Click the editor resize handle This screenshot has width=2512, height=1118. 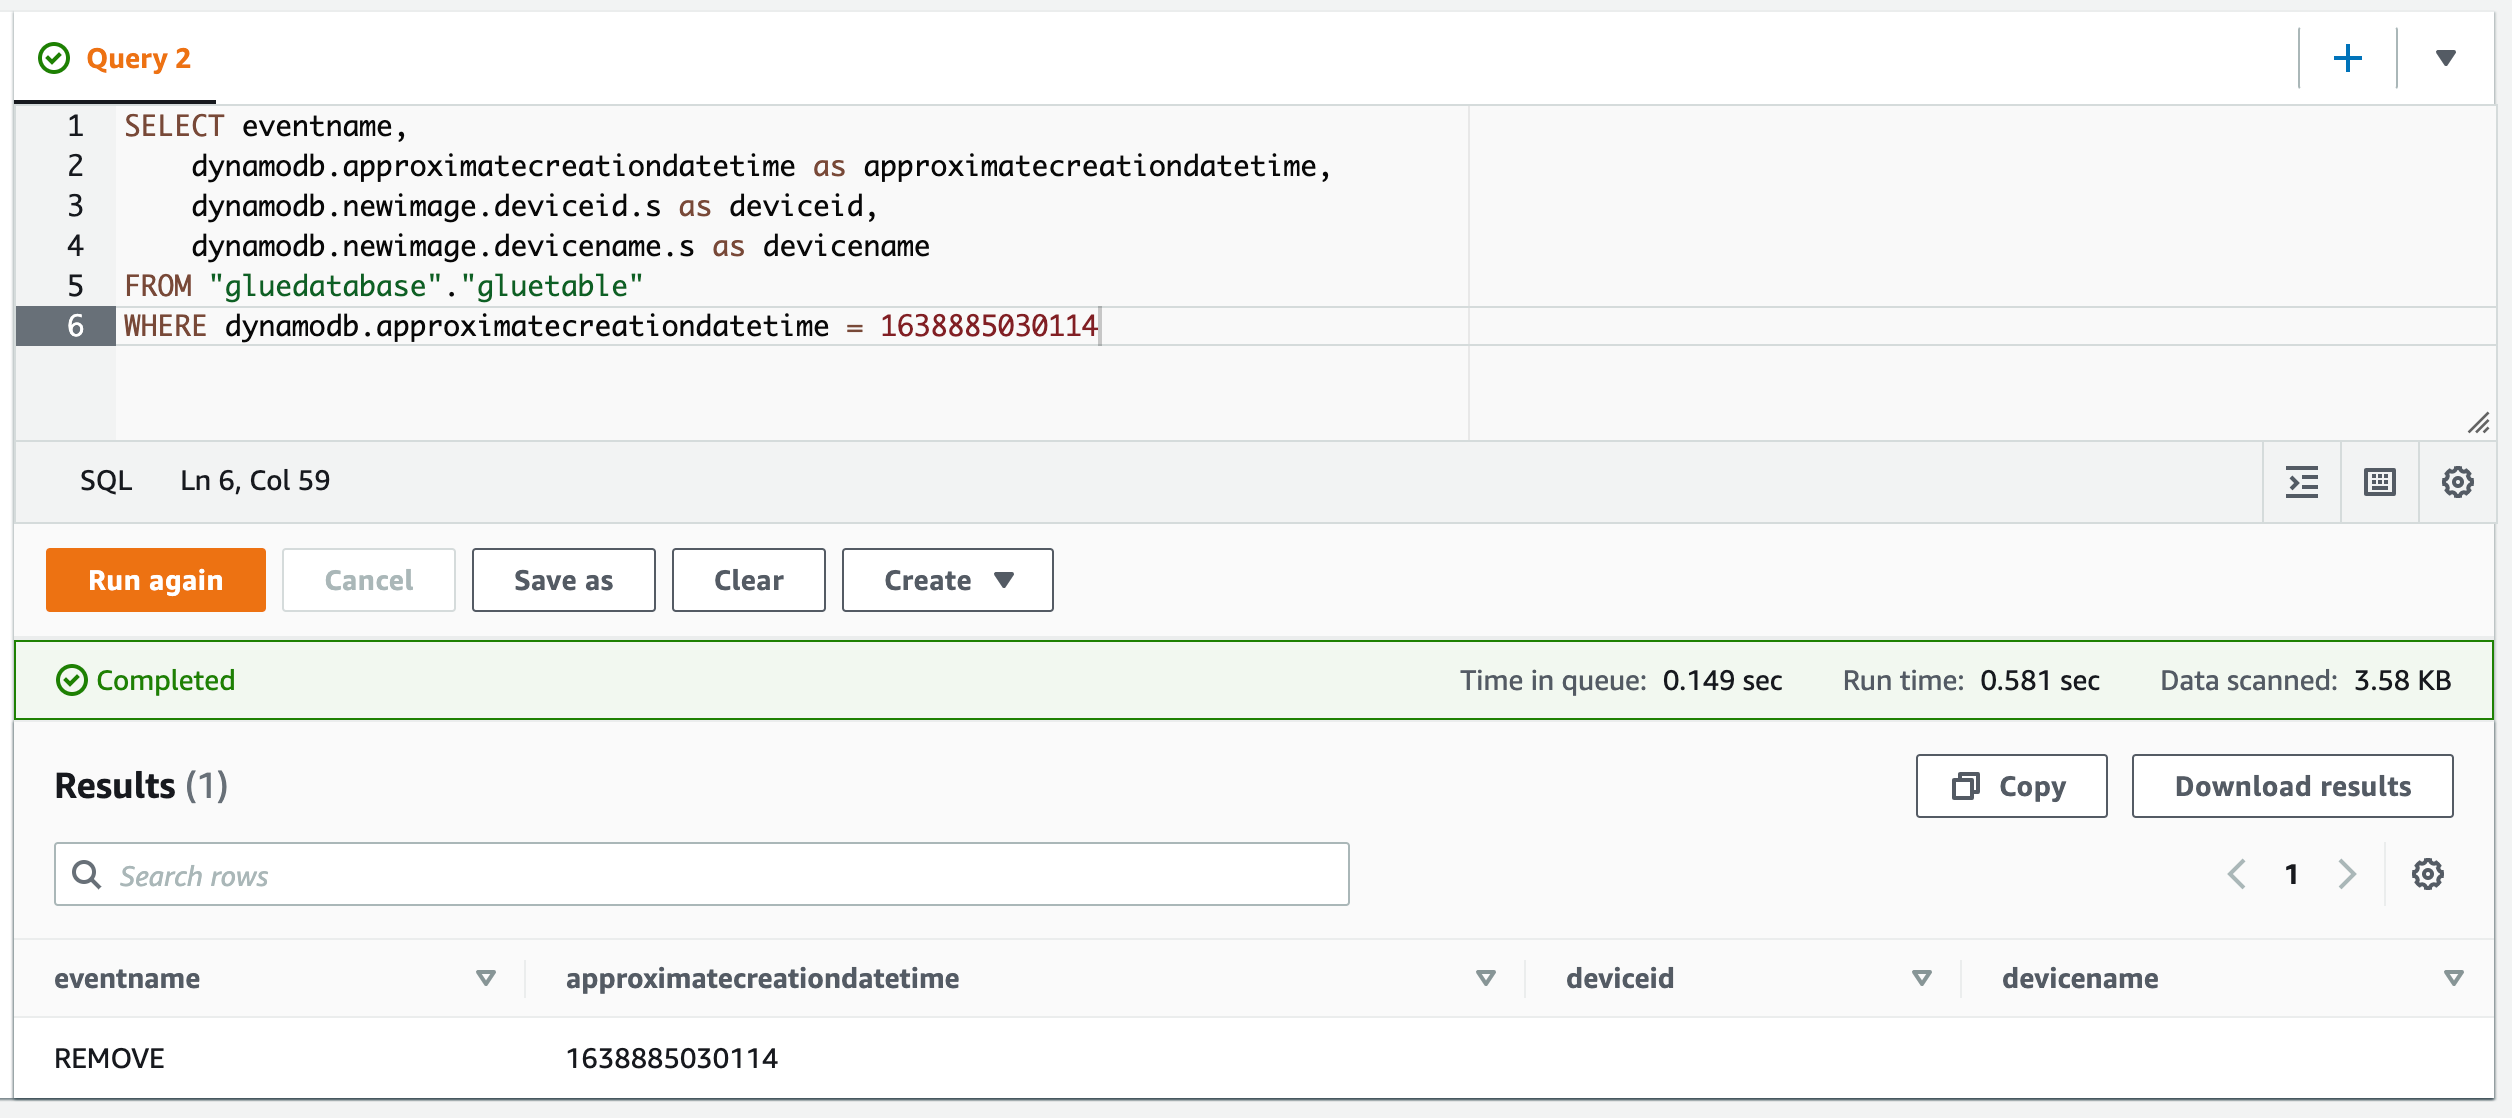[x=2478, y=423]
